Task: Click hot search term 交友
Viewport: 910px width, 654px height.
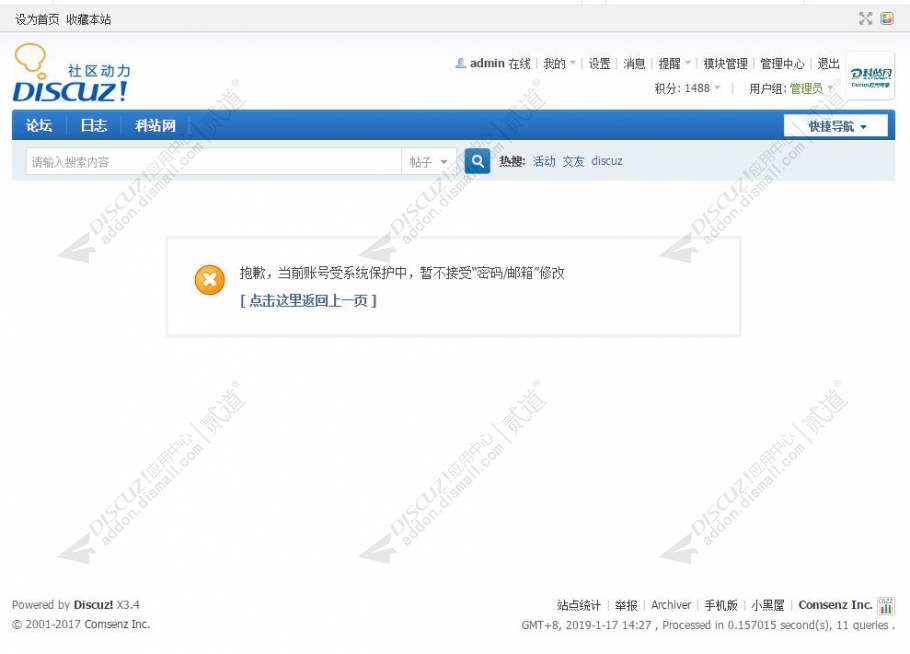Action: [573, 161]
